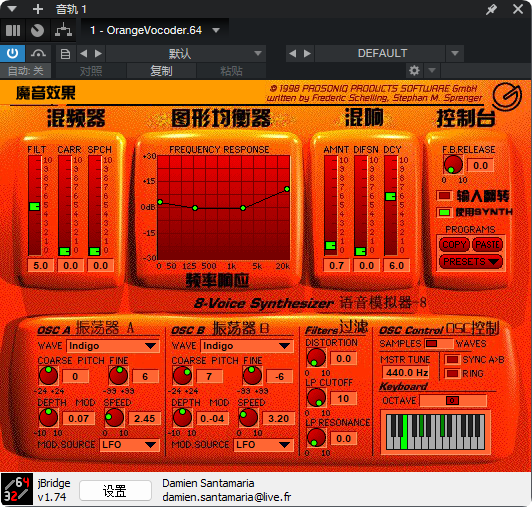
Task: Open OSC A MOD.SOURCE LFO dropdown
Action: point(129,445)
